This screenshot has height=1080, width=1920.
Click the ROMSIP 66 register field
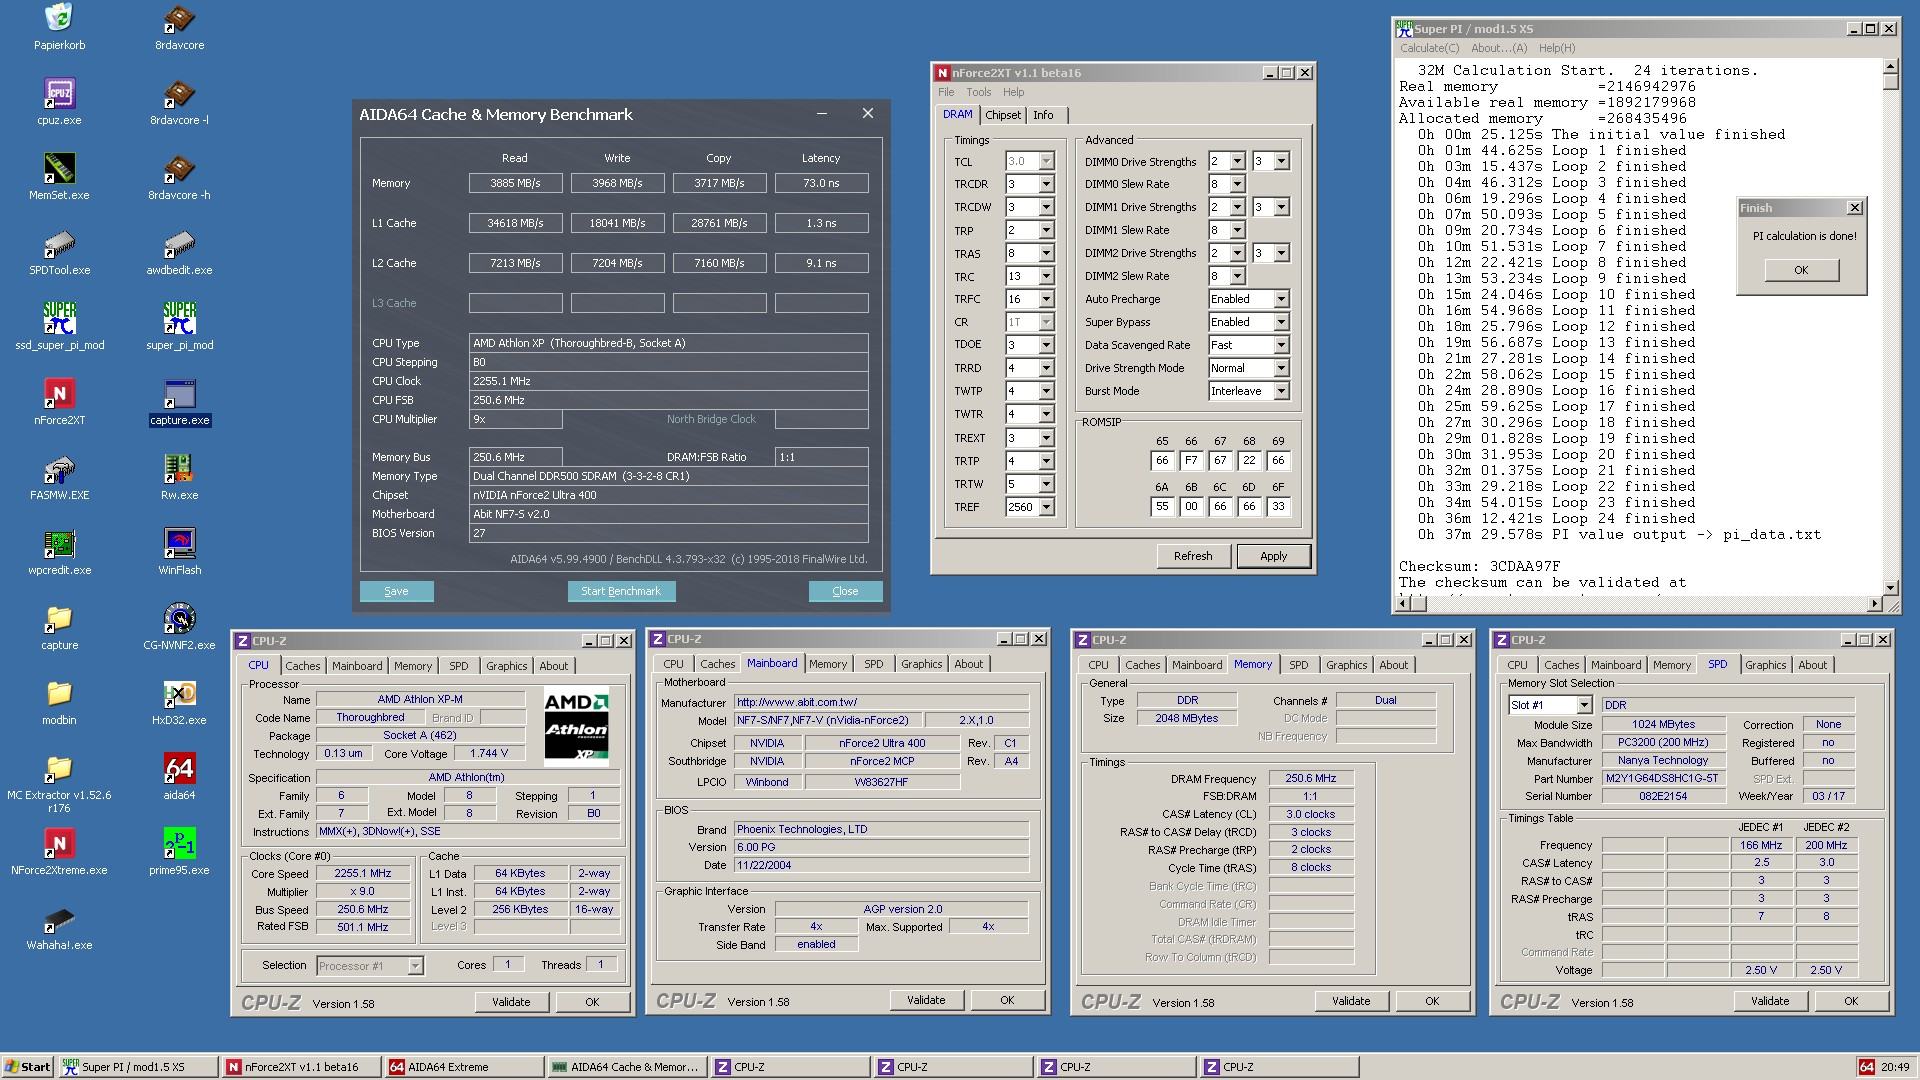1191,461
